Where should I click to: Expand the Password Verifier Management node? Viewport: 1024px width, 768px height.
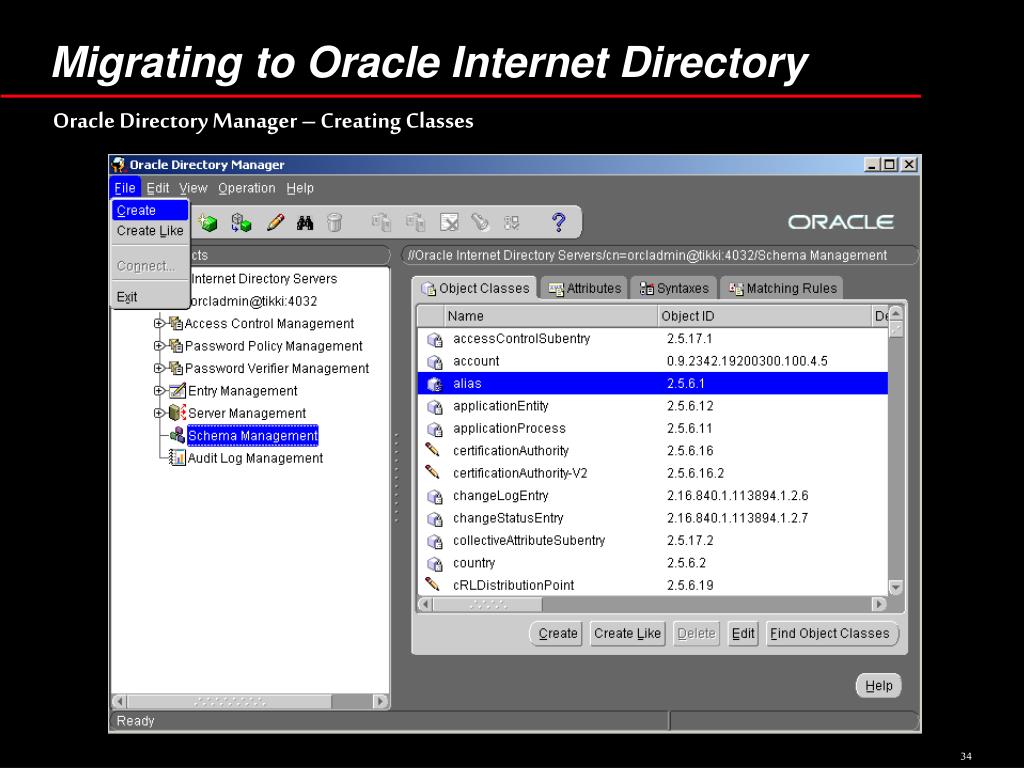pyautogui.click(x=159, y=368)
